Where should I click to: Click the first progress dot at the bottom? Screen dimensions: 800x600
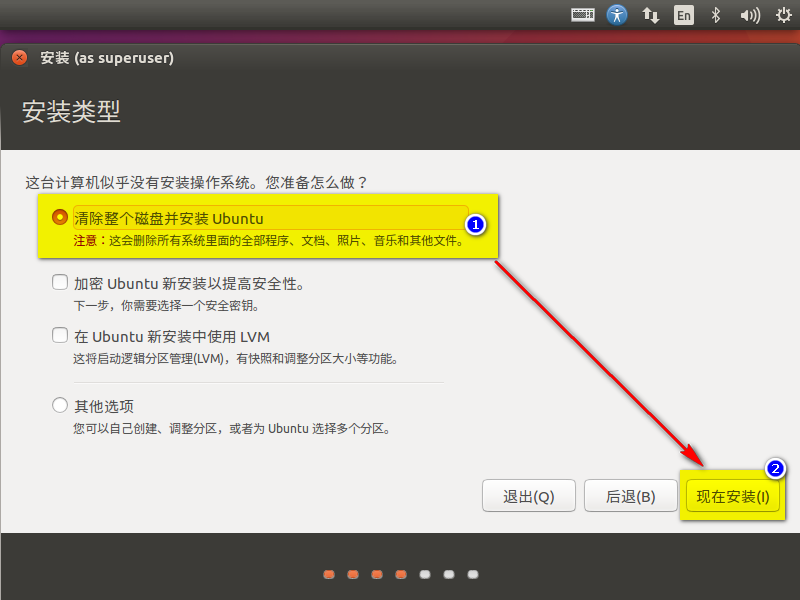[329, 574]
